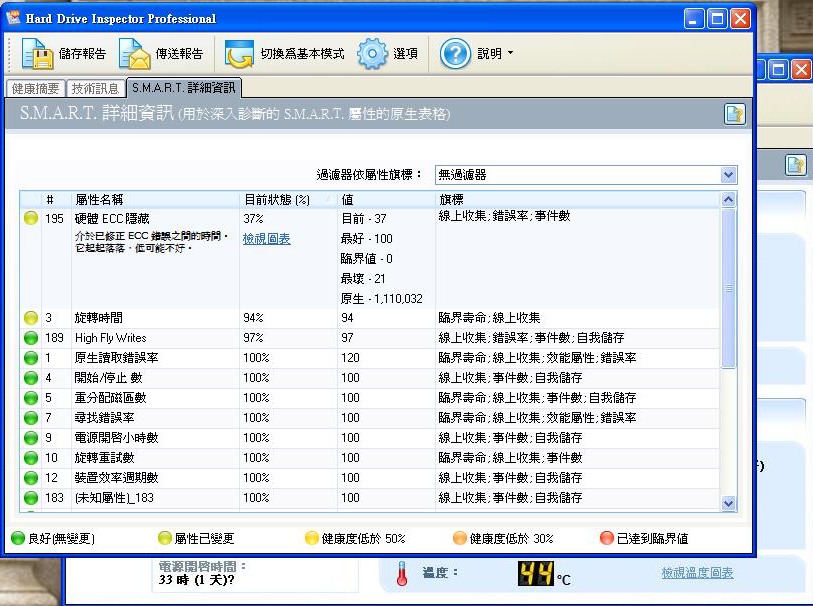
Task: Click the status dot for High Fly Writes
Action: point(31,338)
